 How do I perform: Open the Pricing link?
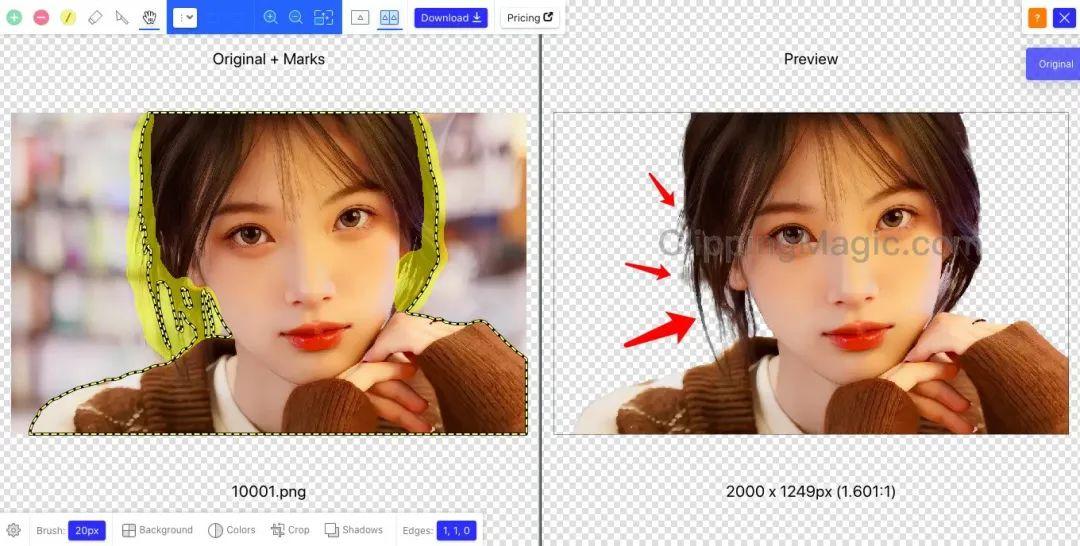pos(530,18)
